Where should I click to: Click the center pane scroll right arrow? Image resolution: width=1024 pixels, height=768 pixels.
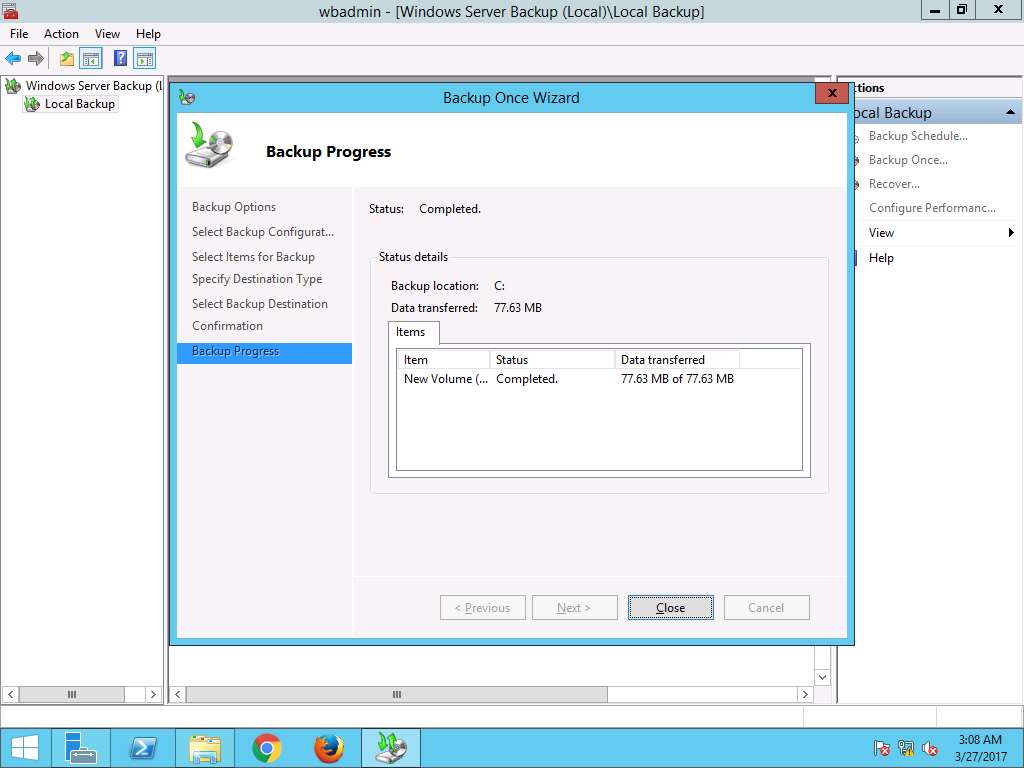point(805,694)
